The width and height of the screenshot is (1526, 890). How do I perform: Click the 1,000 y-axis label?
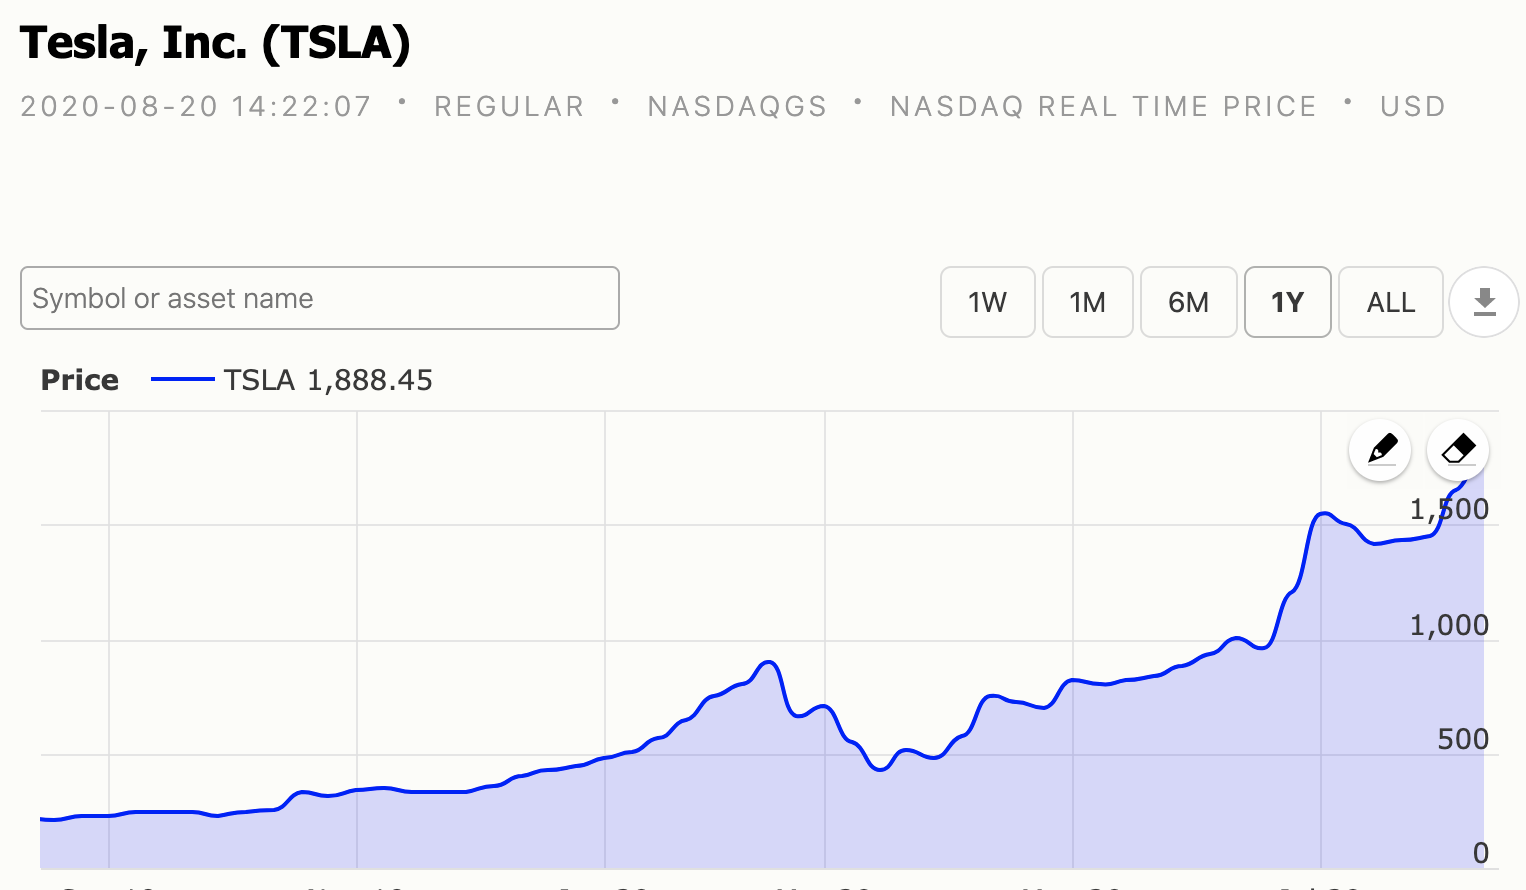pyautogui.click(x=1449, y=626)
